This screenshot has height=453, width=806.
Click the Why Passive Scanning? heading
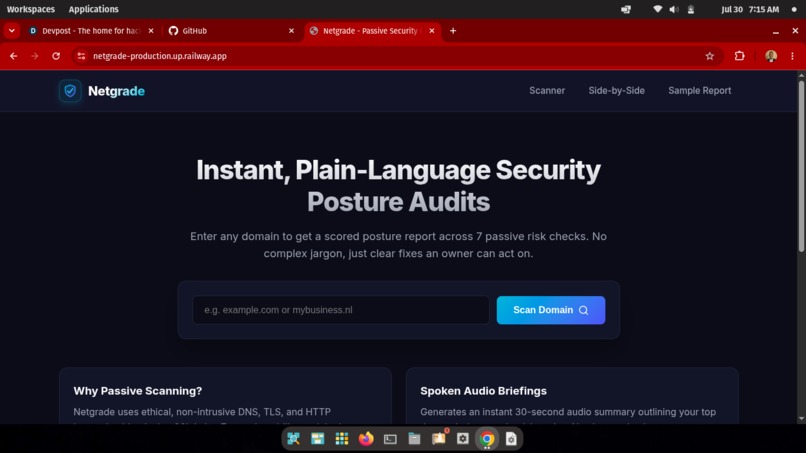point(138,391)
